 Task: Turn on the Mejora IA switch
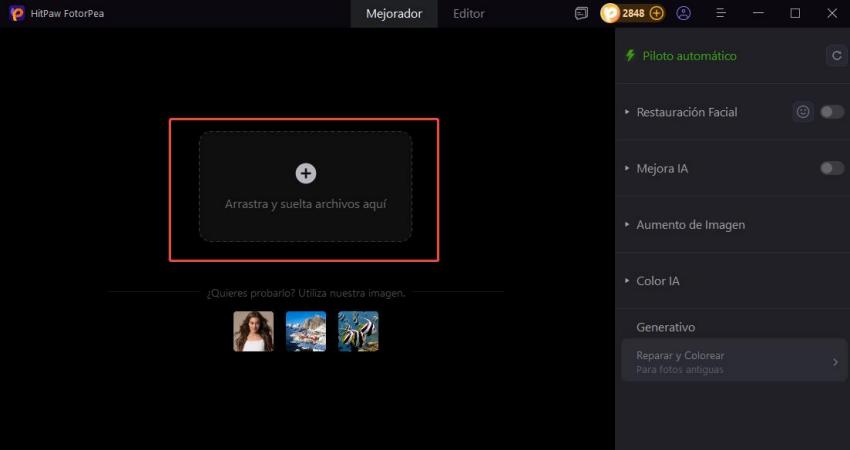[832, 168]
